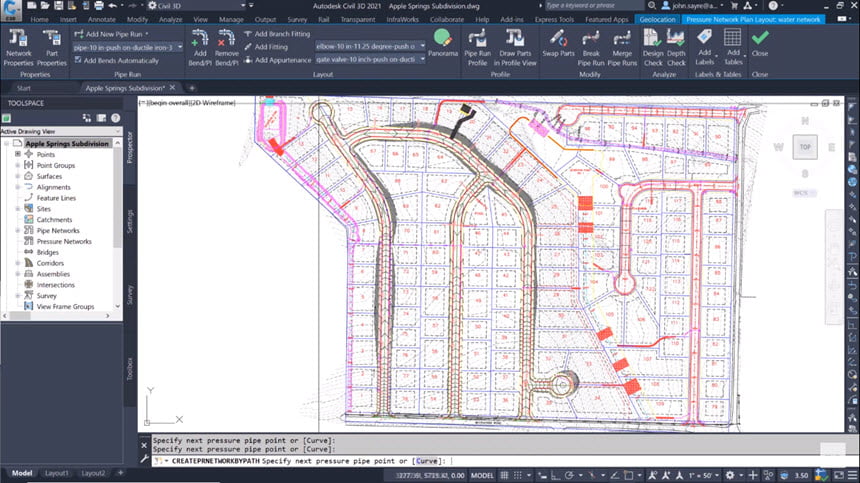Image resolution: width=860 pixels, height=483 pixels.
Task: Click the Add Labels icon
Action: [704, 37]
